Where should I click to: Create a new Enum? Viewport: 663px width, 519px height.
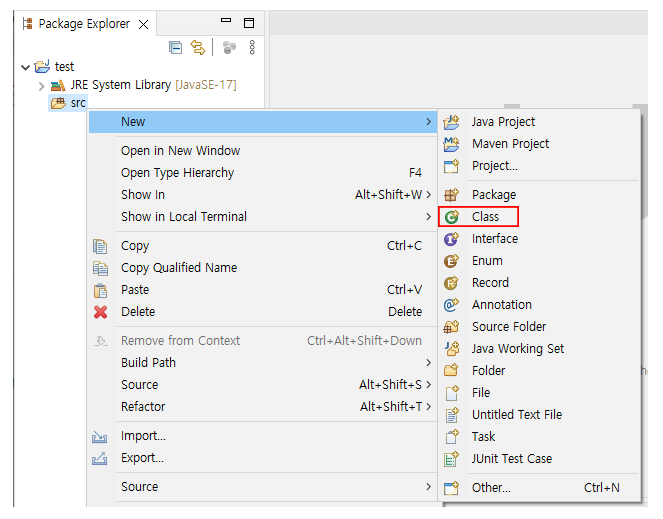pos(540,261)
